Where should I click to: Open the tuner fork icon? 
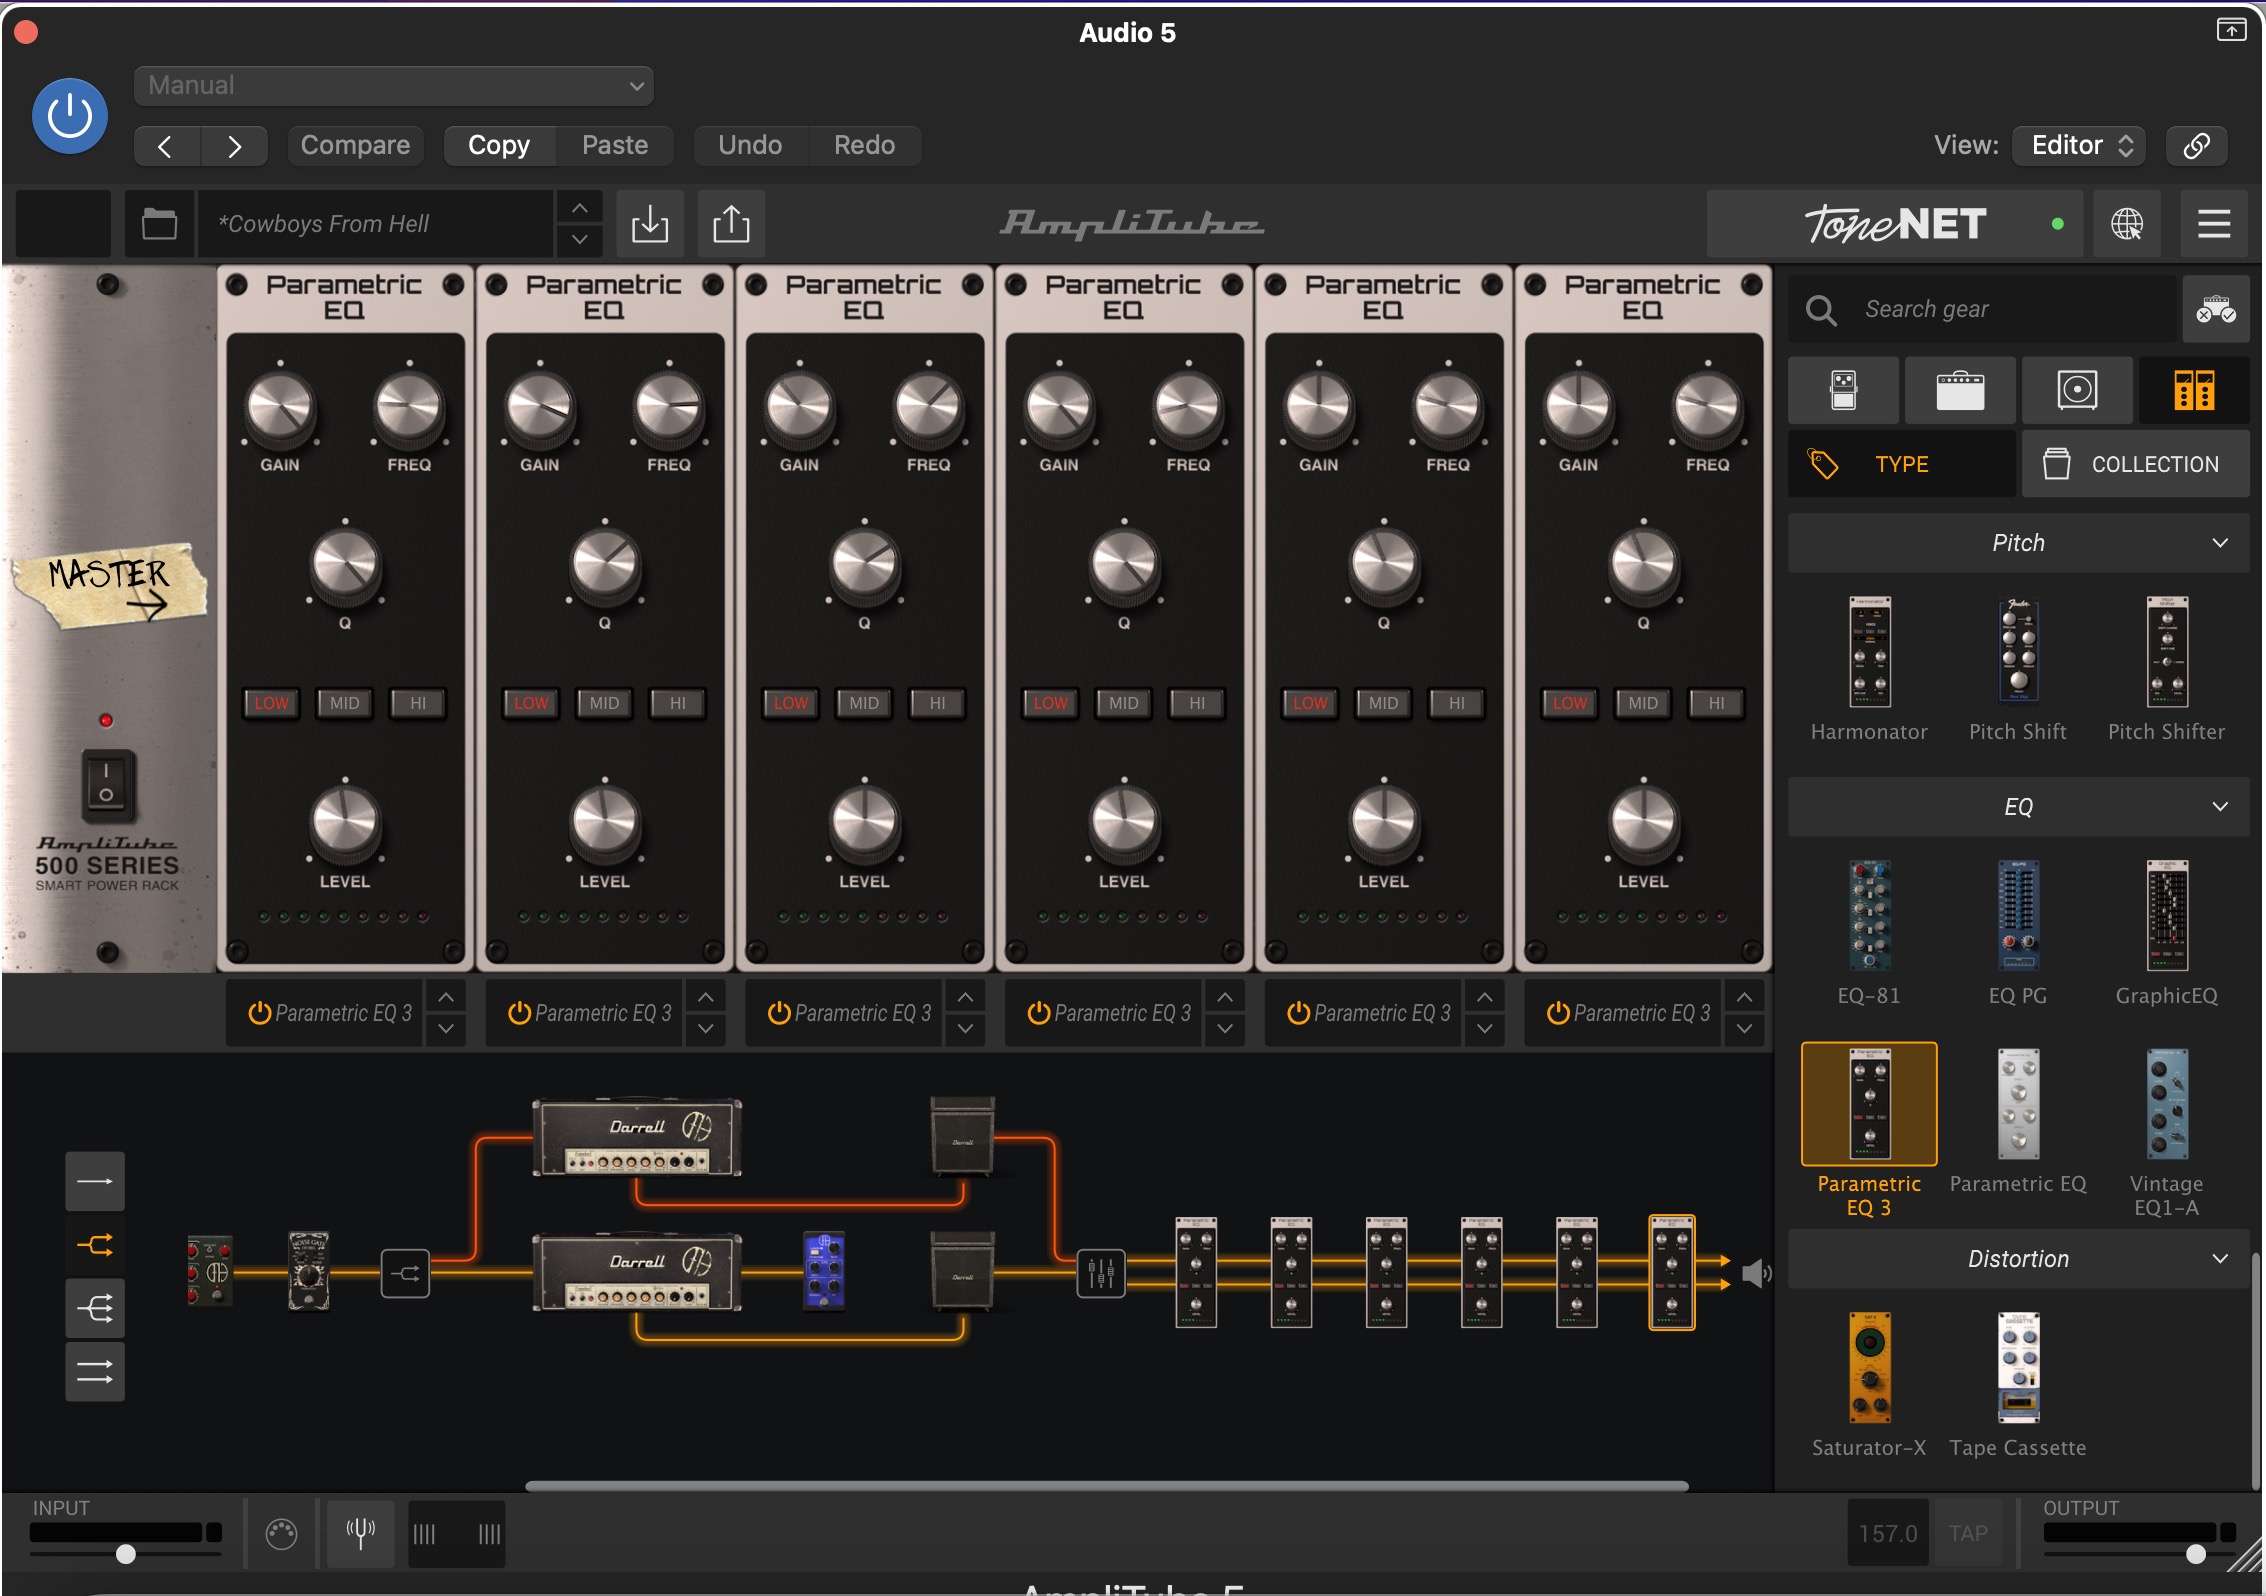tap(360, 1532)
